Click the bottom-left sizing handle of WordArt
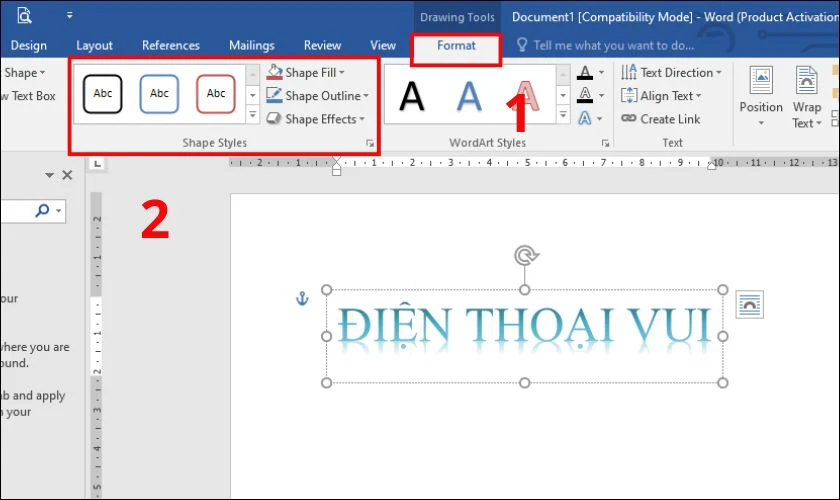 coord(326,383)
